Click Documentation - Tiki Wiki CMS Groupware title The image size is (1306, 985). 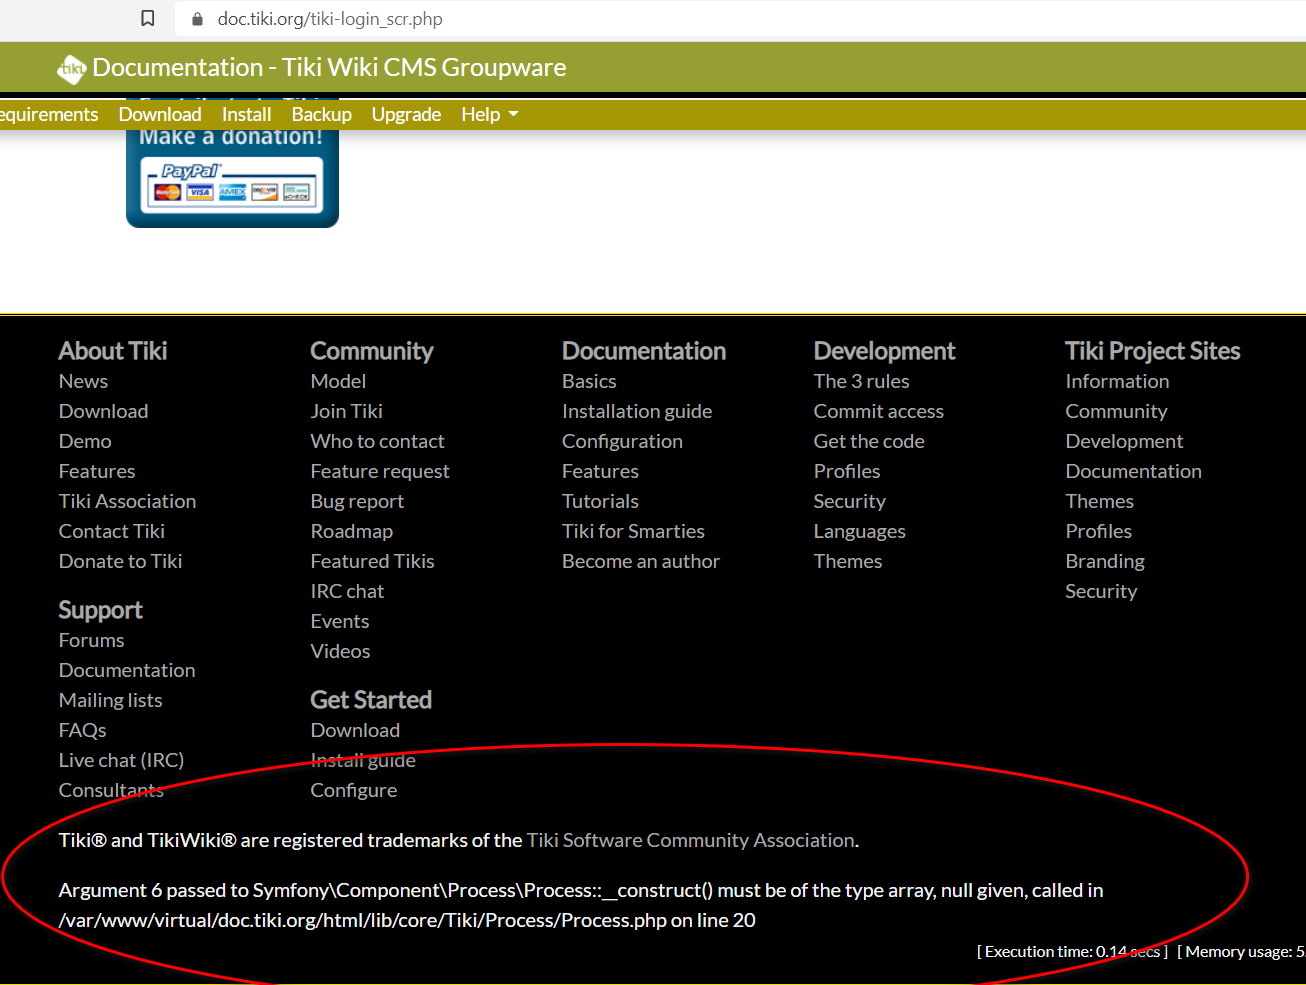[329, 67]
